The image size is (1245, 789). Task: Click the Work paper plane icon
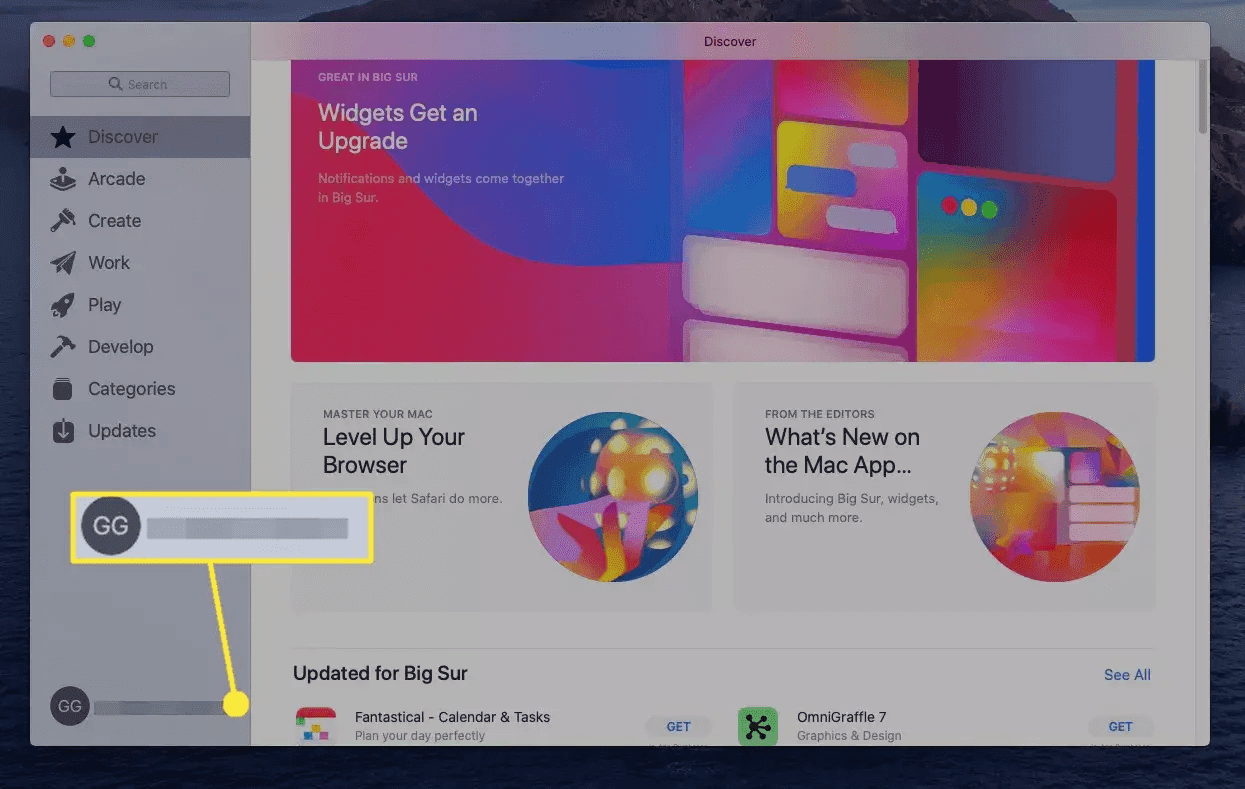(63, 263)
